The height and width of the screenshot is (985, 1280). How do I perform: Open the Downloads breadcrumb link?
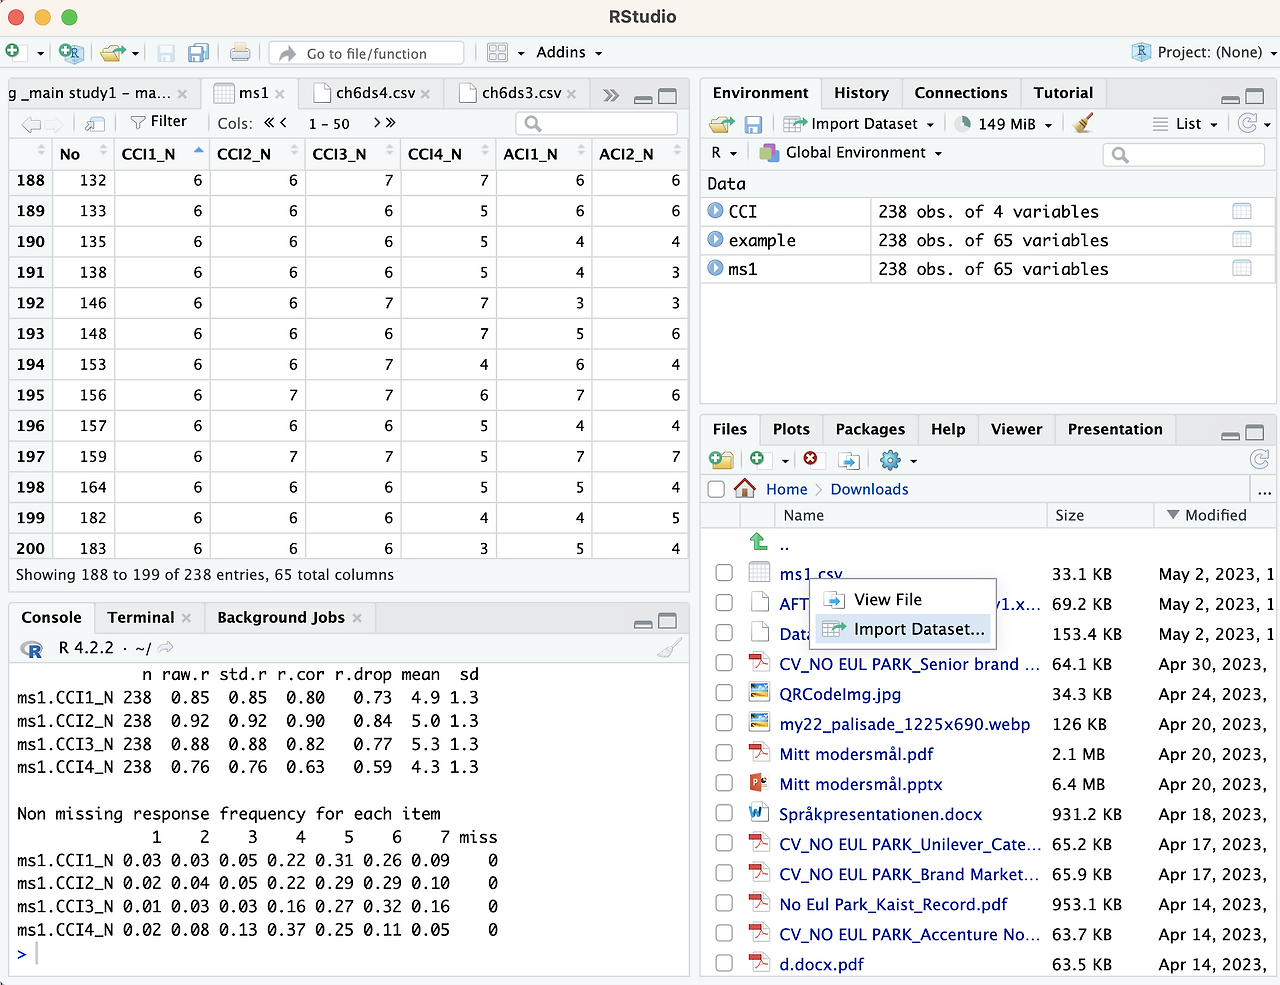[868, 489]
